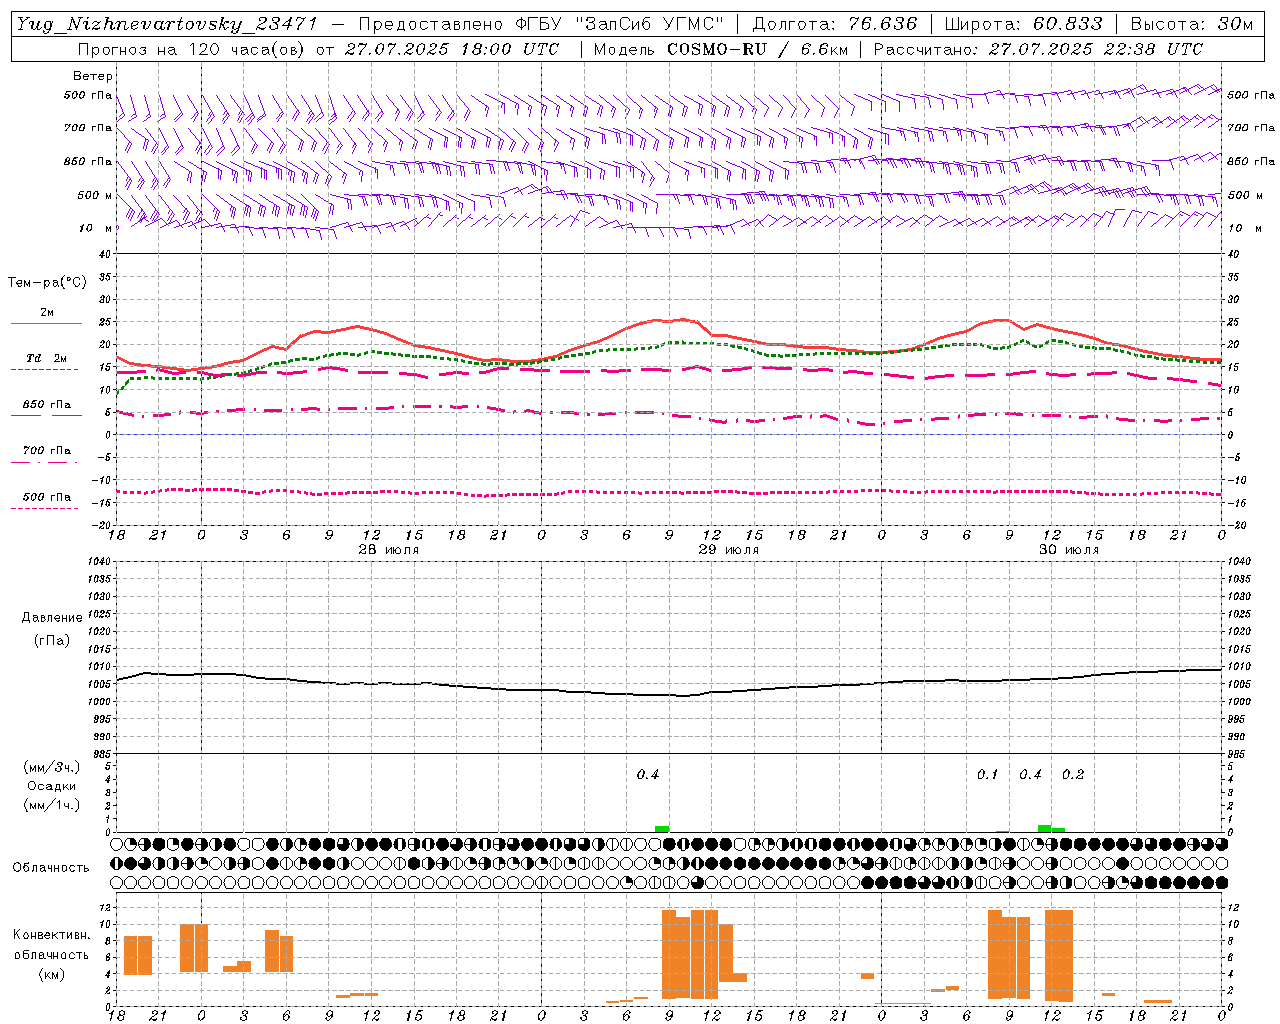Click the (мм/1ч.) unit label
This screenshot has width=1280, height=1024.
click(52, 805)
